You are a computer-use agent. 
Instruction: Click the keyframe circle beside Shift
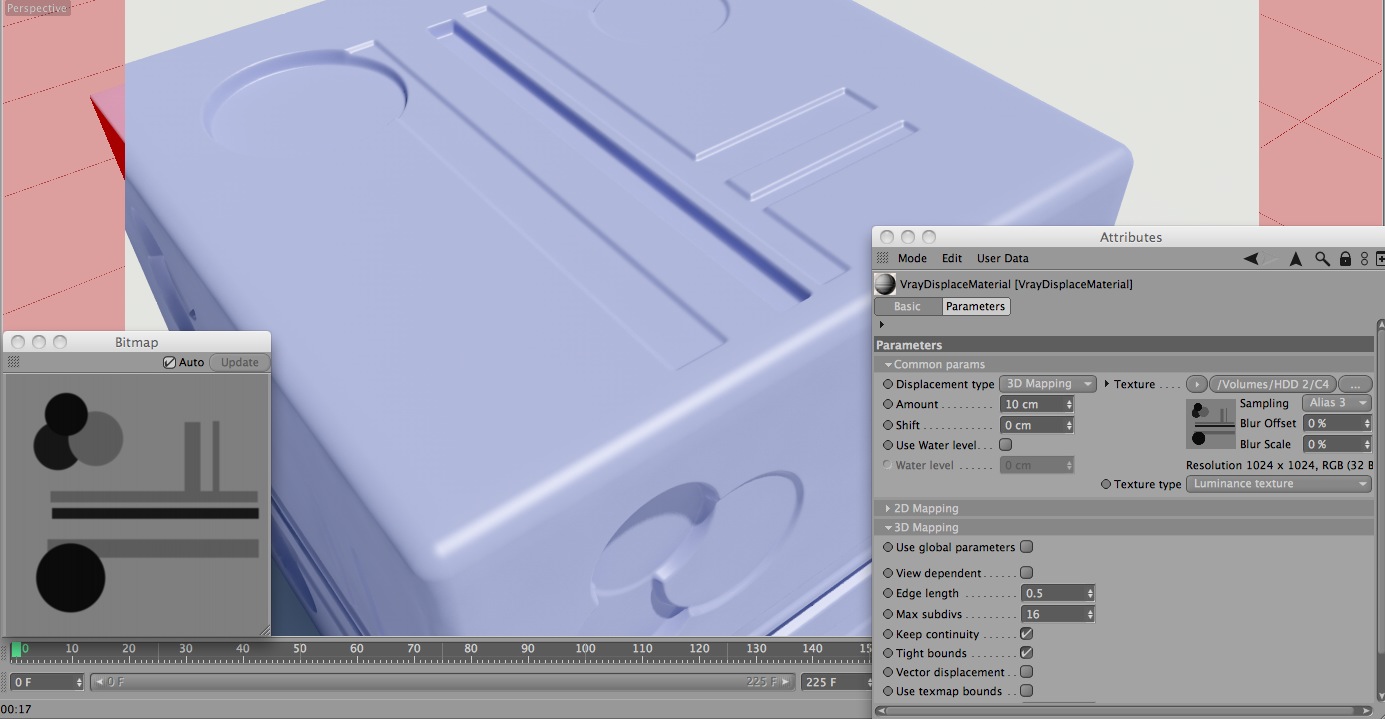[x=888, y=425]
